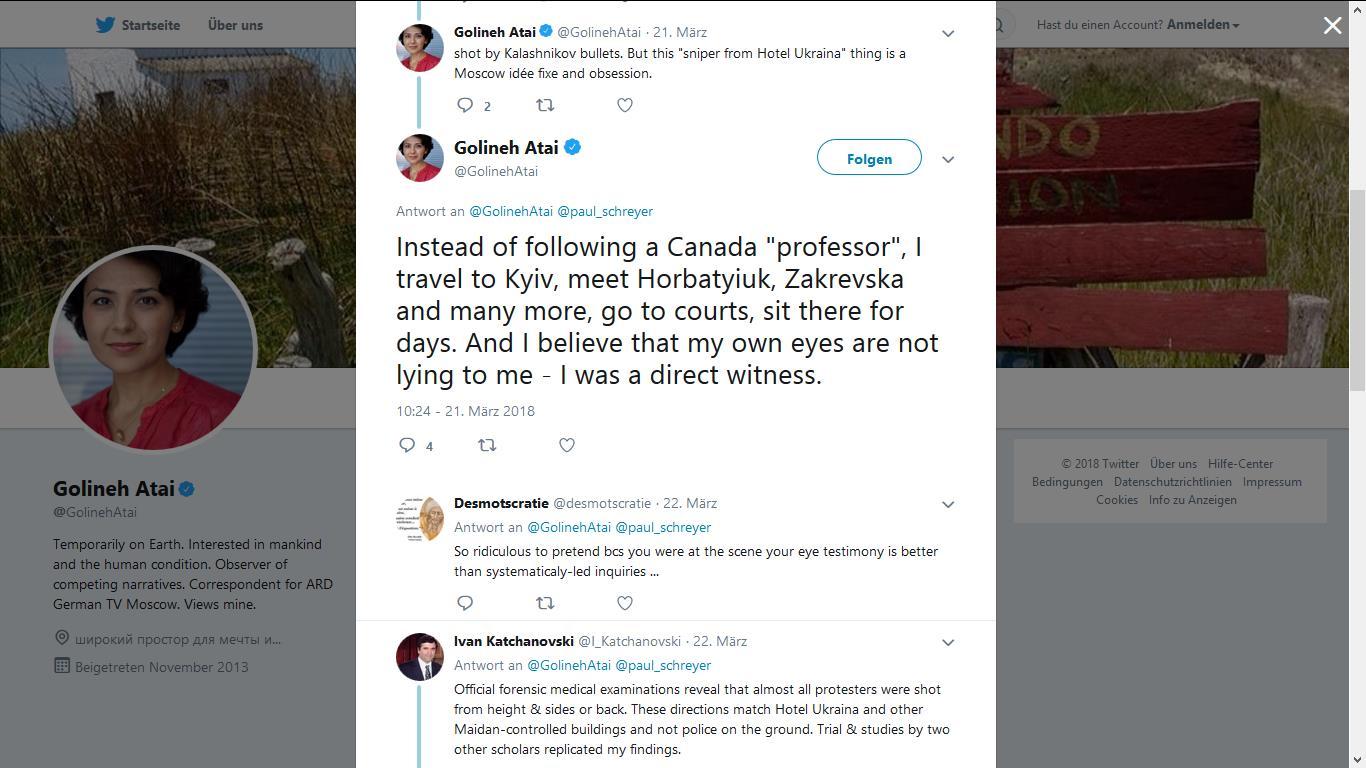Click Ivan Katchanovski's profile picture
Screen dimensions: 1366x768
tap(420, 657)
